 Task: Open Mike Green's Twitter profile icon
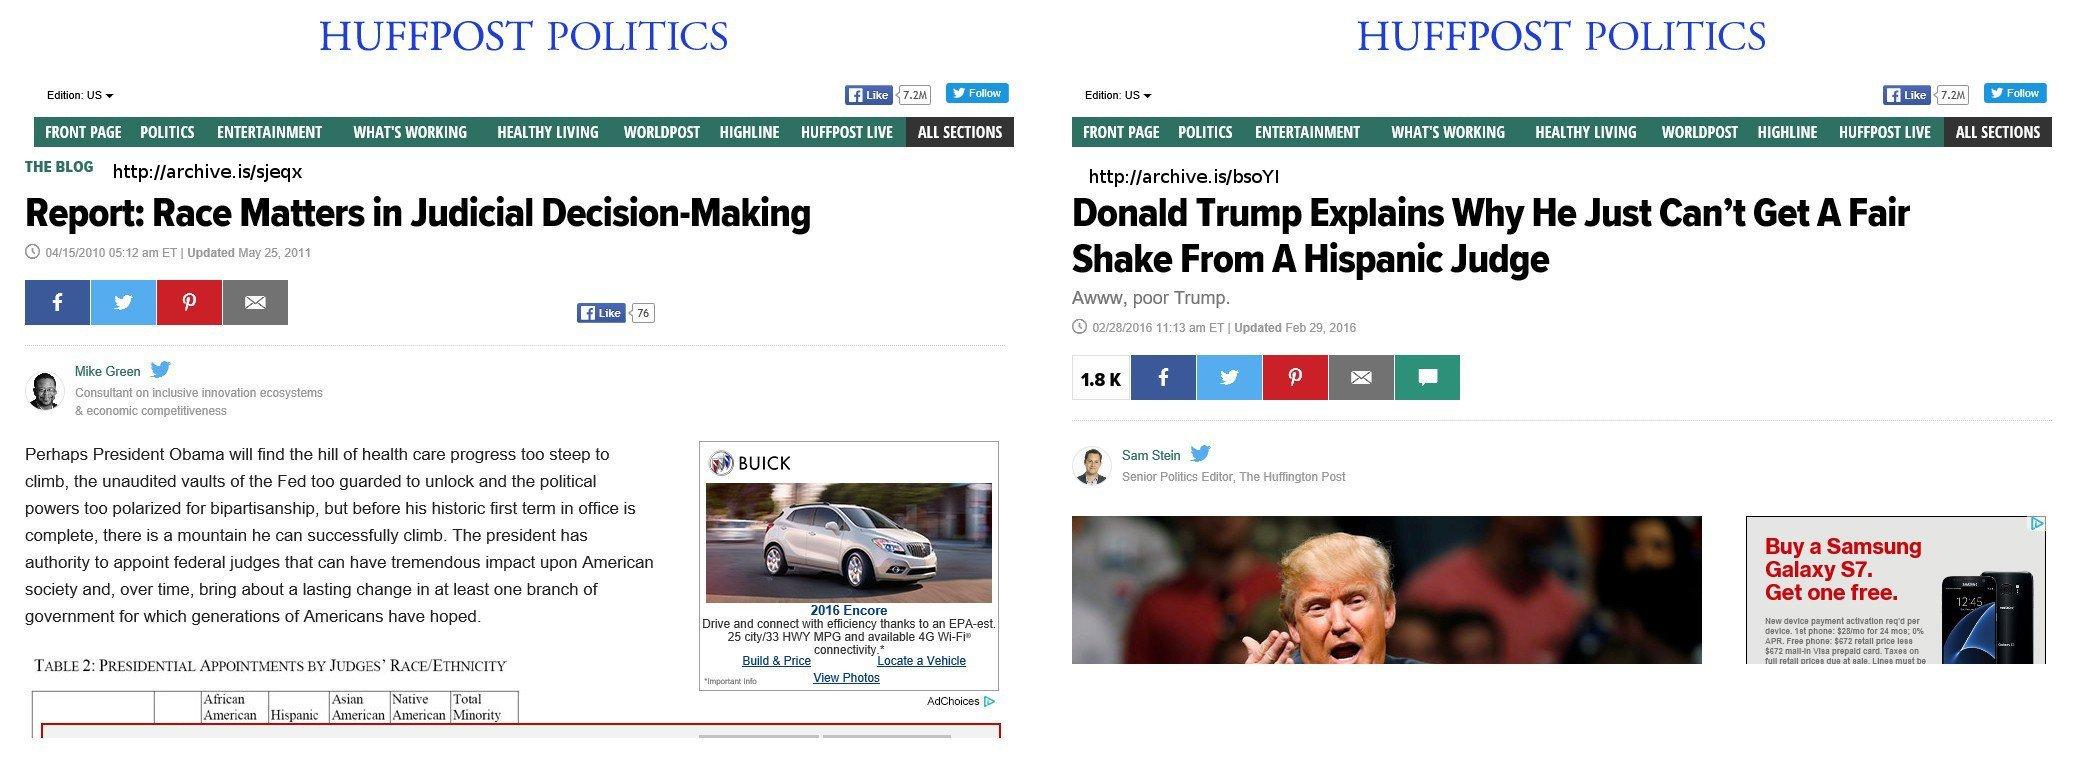160,369
